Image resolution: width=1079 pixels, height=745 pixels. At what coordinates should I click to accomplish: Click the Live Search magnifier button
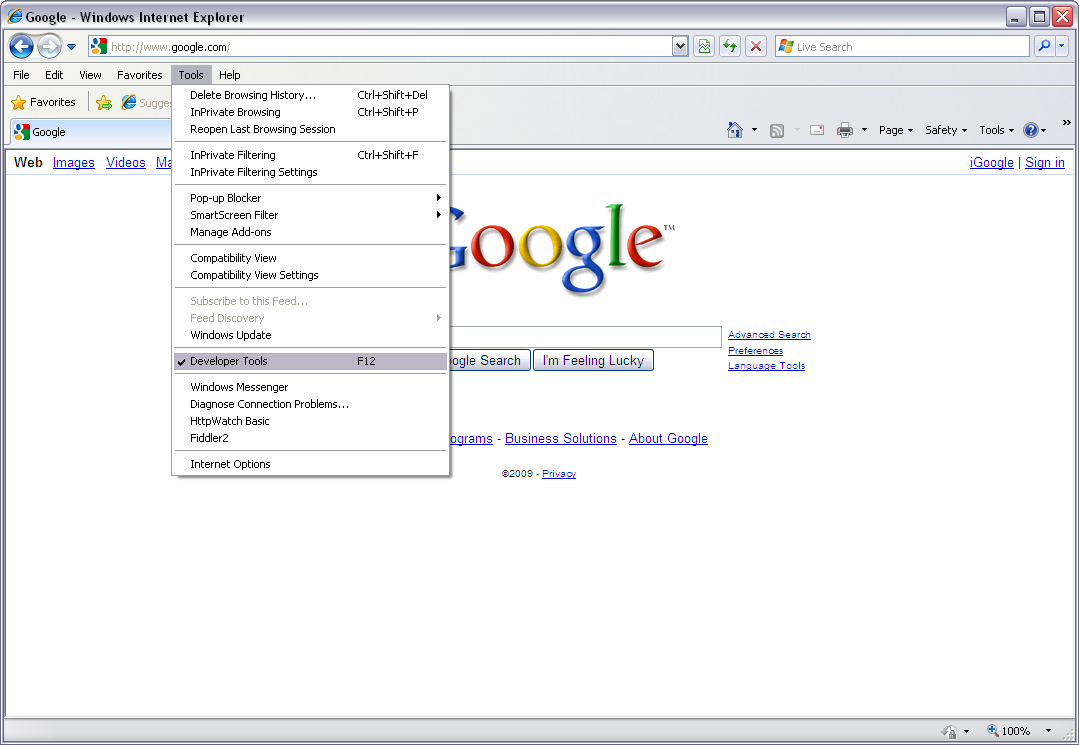tap(1045, 46)
